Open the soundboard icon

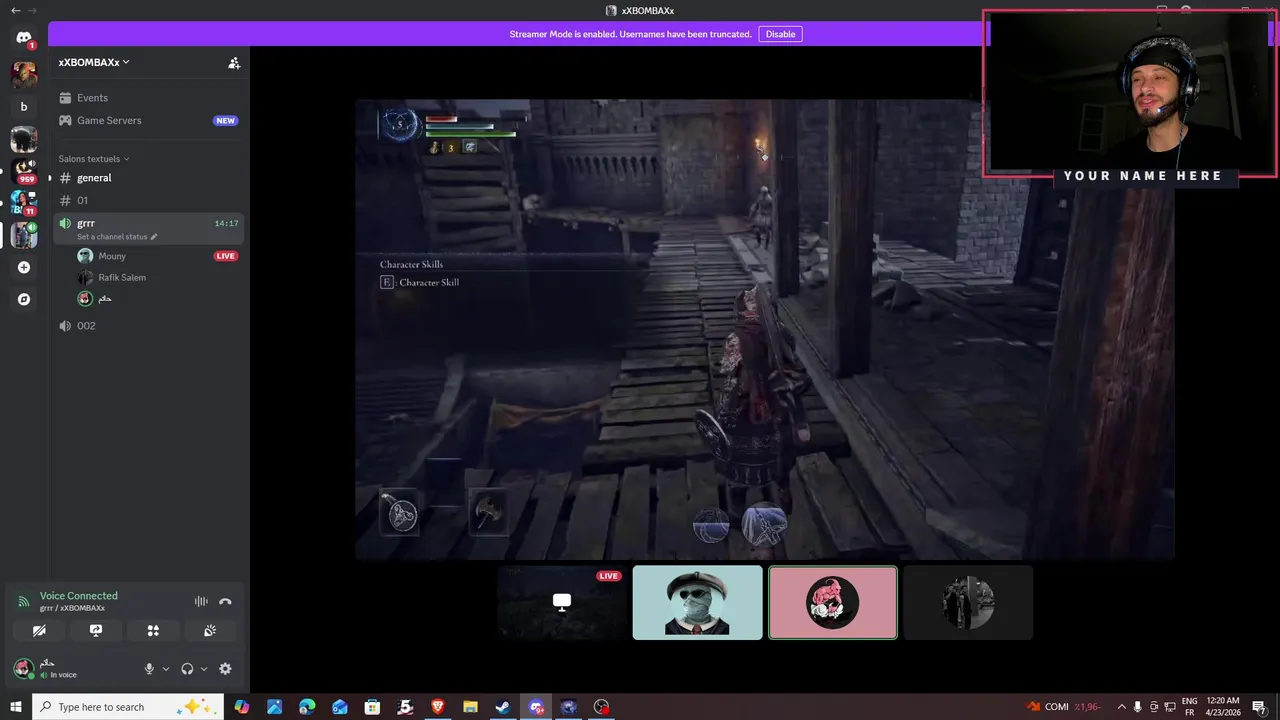(x=210, y=631)
